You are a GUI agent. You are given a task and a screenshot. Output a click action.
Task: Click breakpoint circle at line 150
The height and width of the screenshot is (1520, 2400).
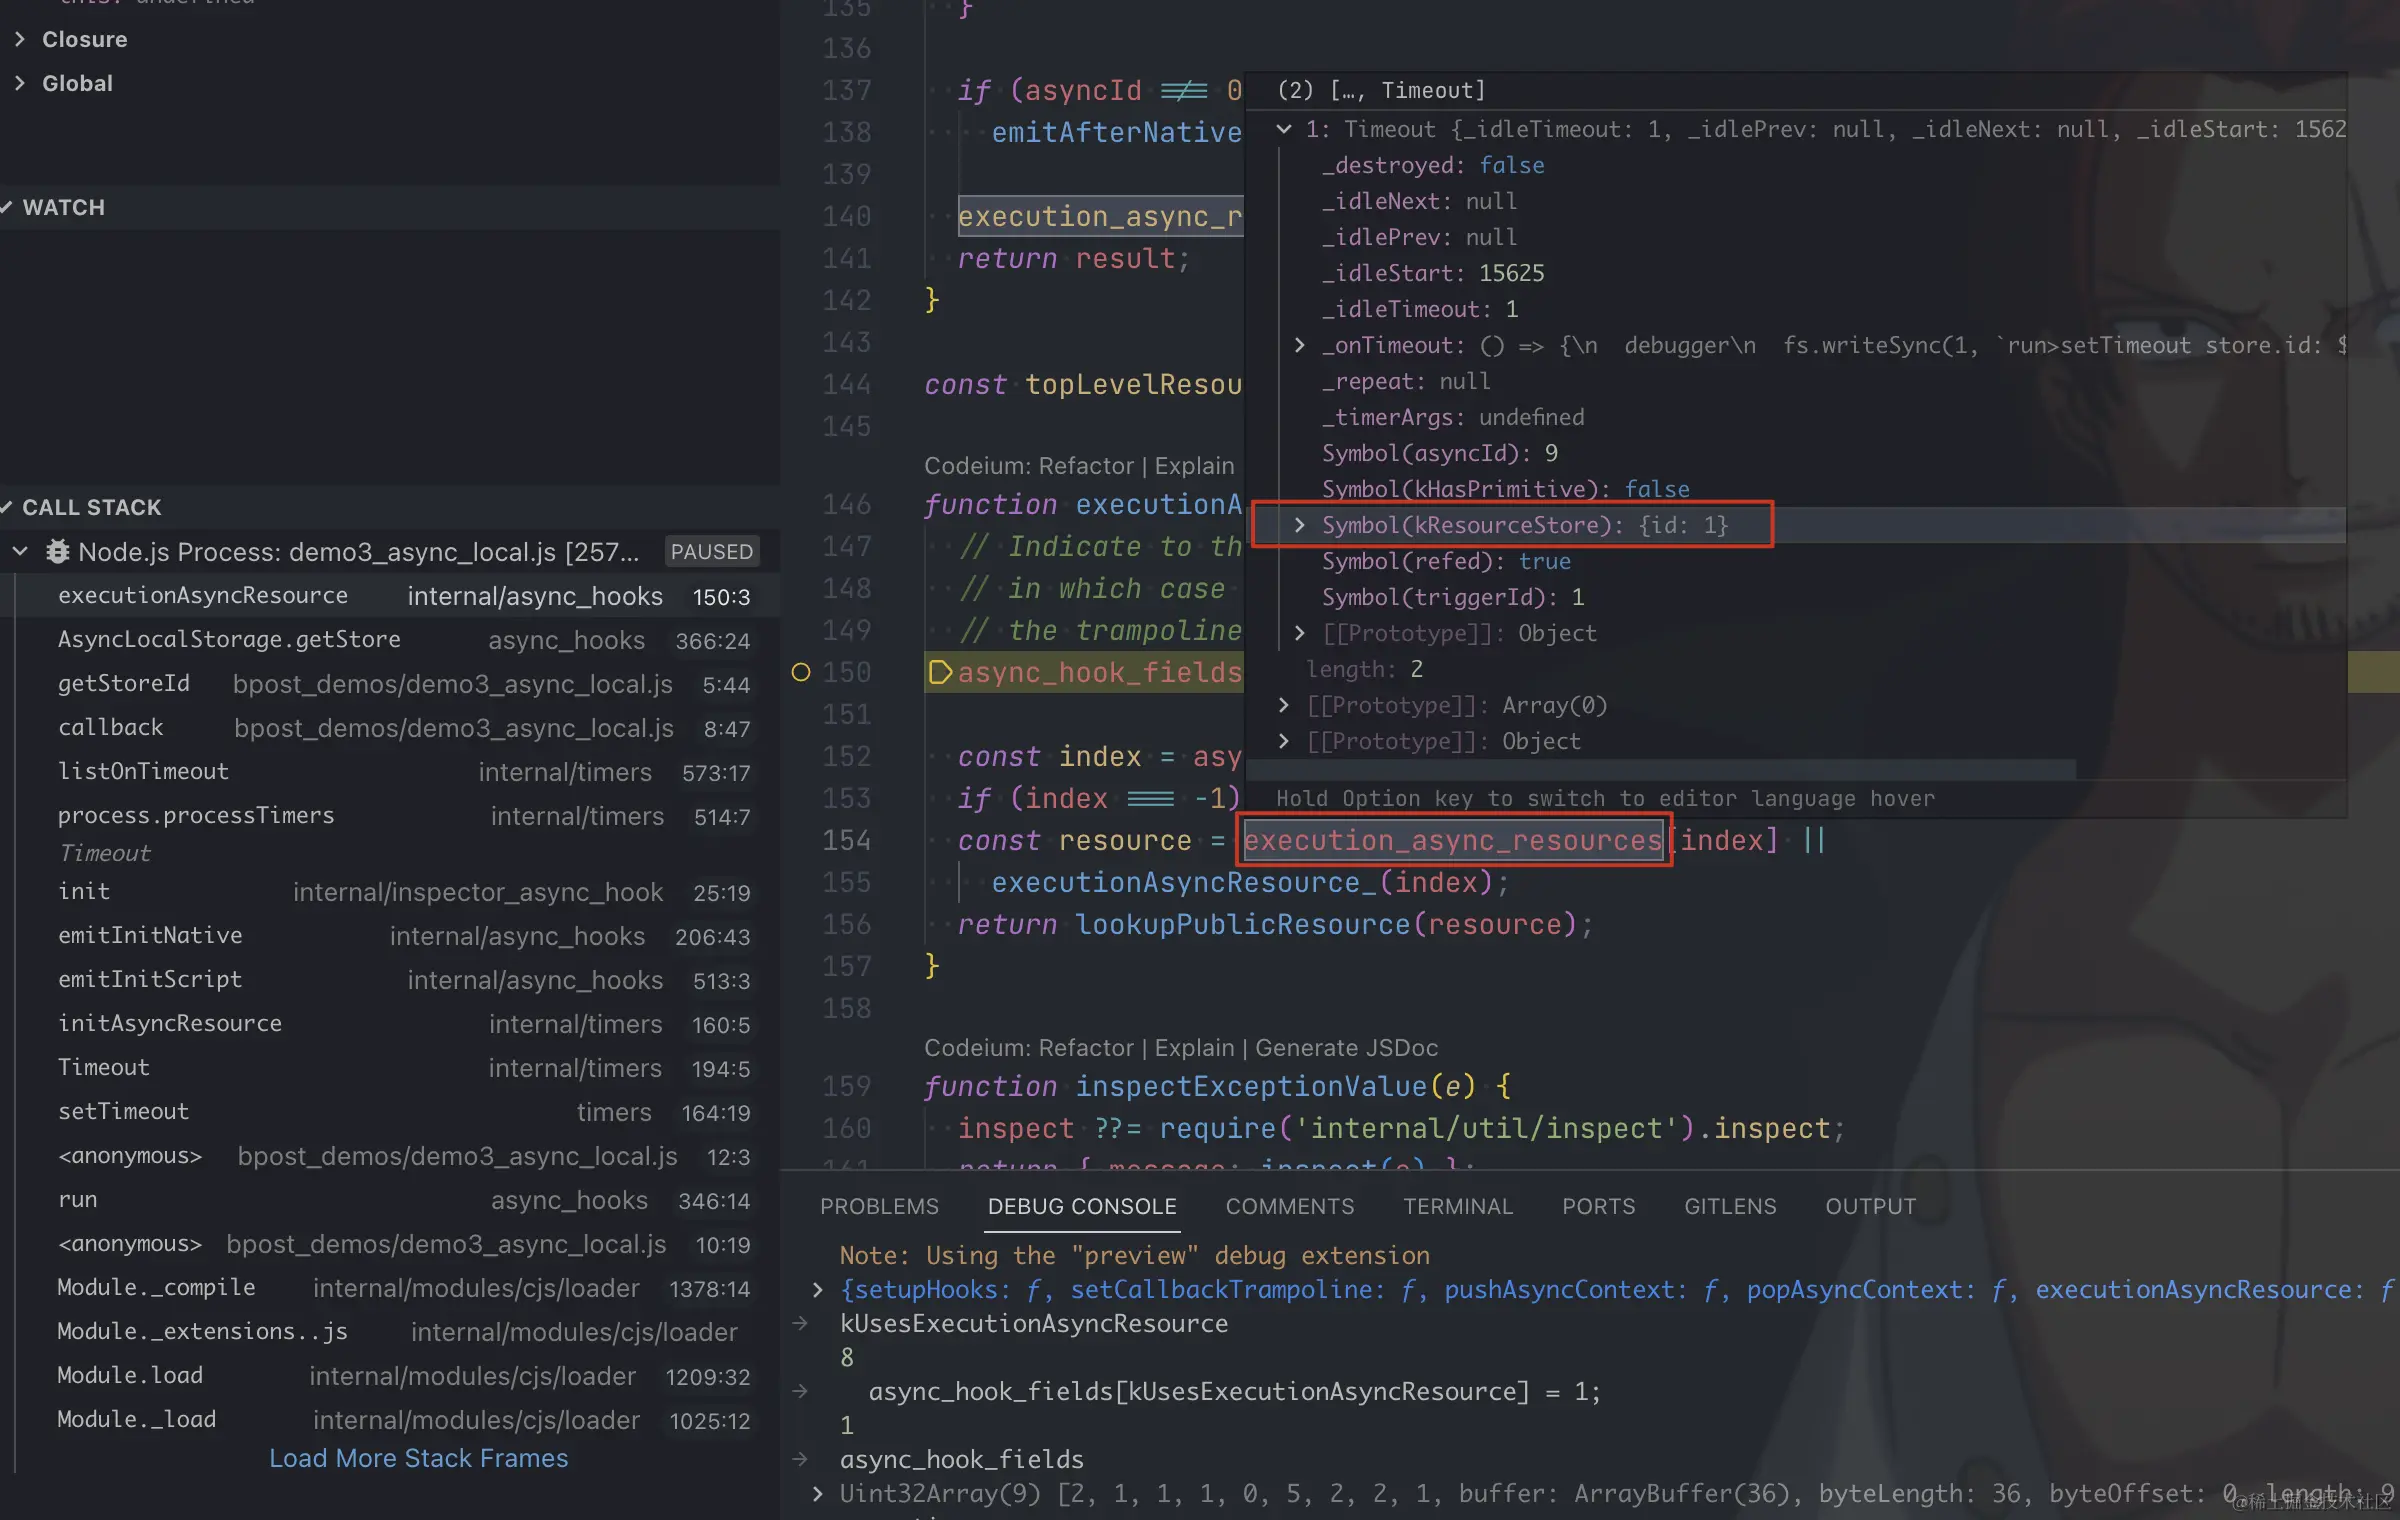tap(801, 672)
